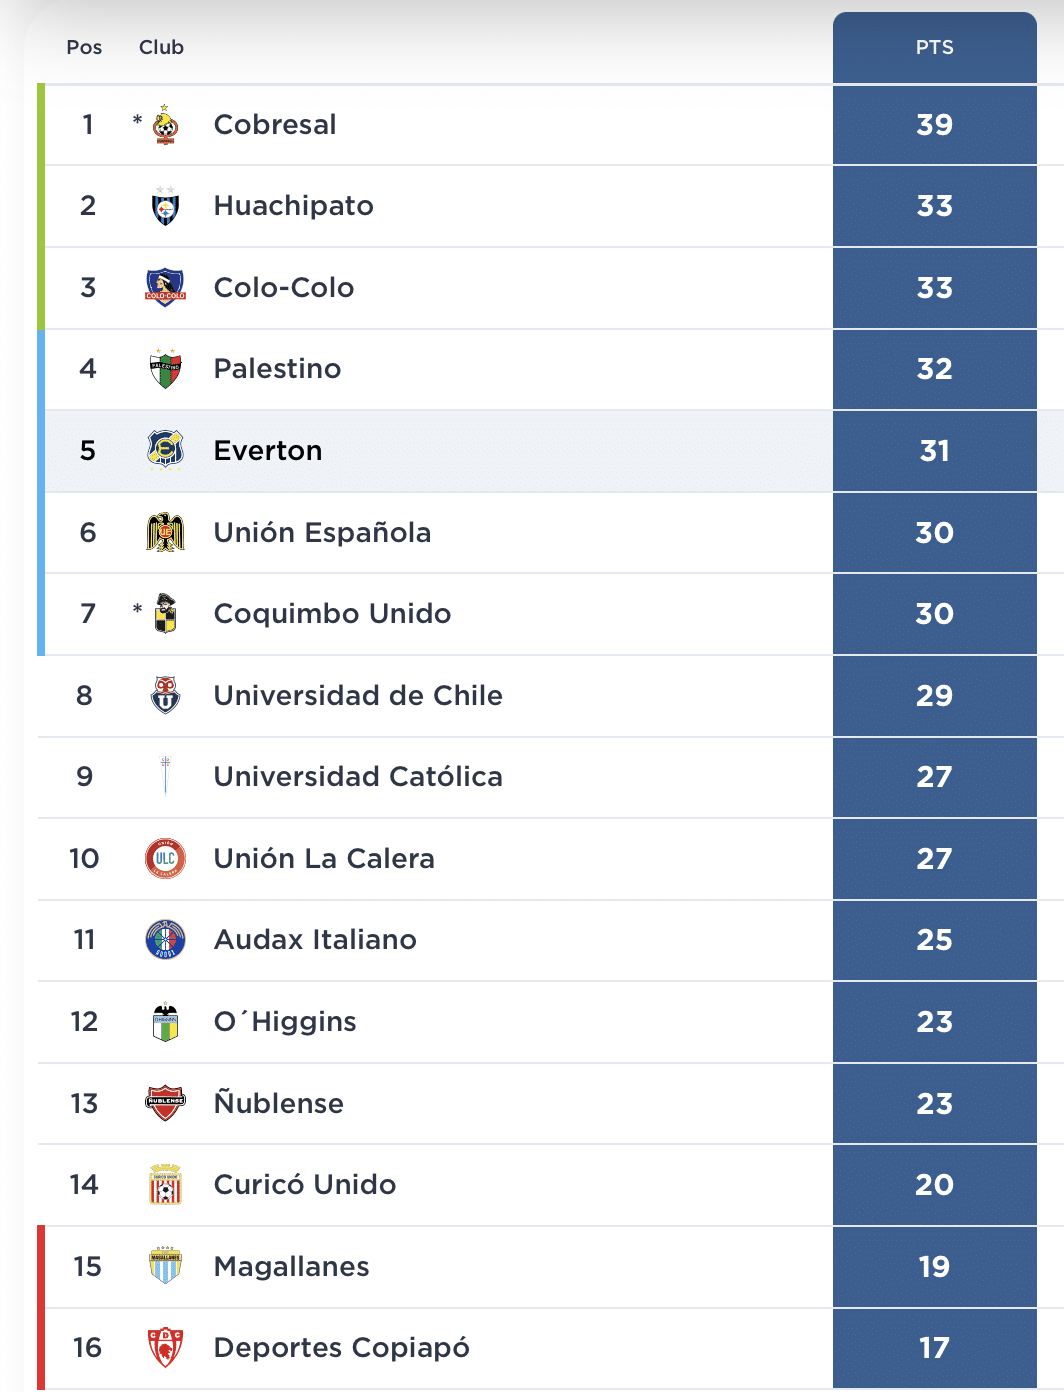This screenshot has width=1064, height=1392.
Task: Click the Unión La Calera ULC badge
Action: click(165, 858)
